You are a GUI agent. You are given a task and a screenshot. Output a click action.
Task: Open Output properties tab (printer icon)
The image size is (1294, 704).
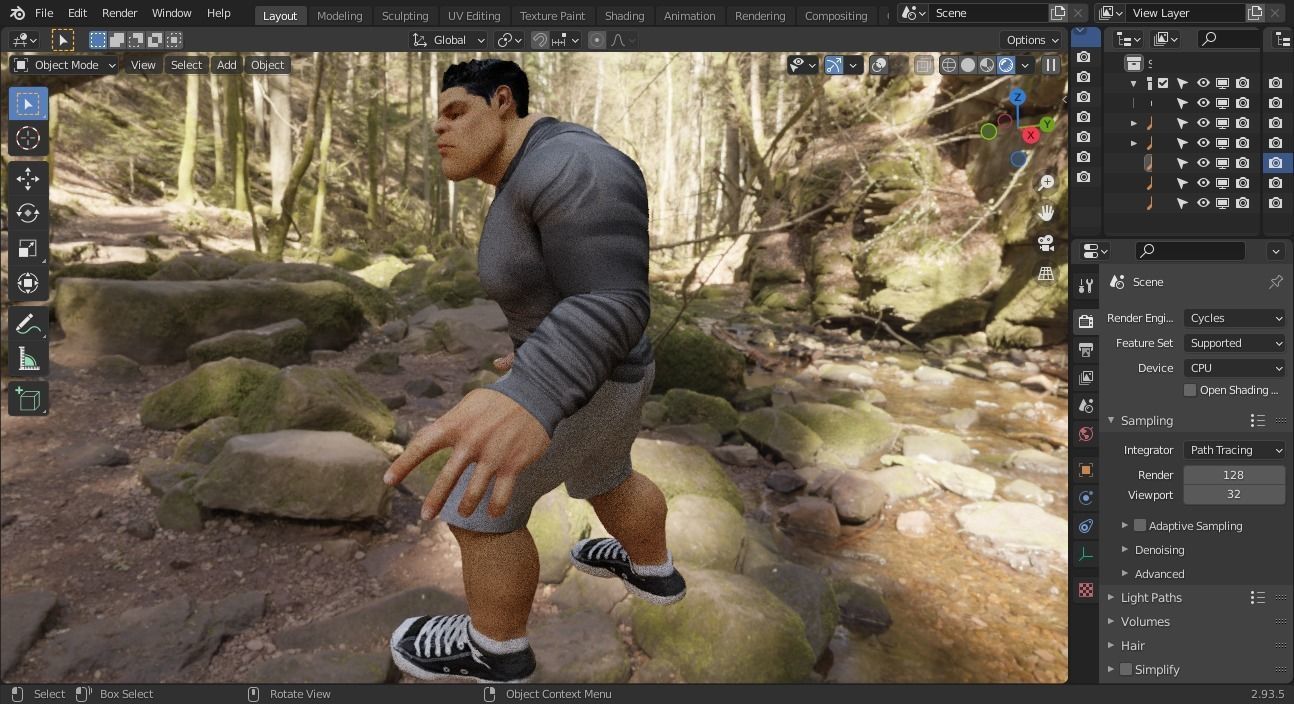pyautogui.click(x=1086, y=349)
